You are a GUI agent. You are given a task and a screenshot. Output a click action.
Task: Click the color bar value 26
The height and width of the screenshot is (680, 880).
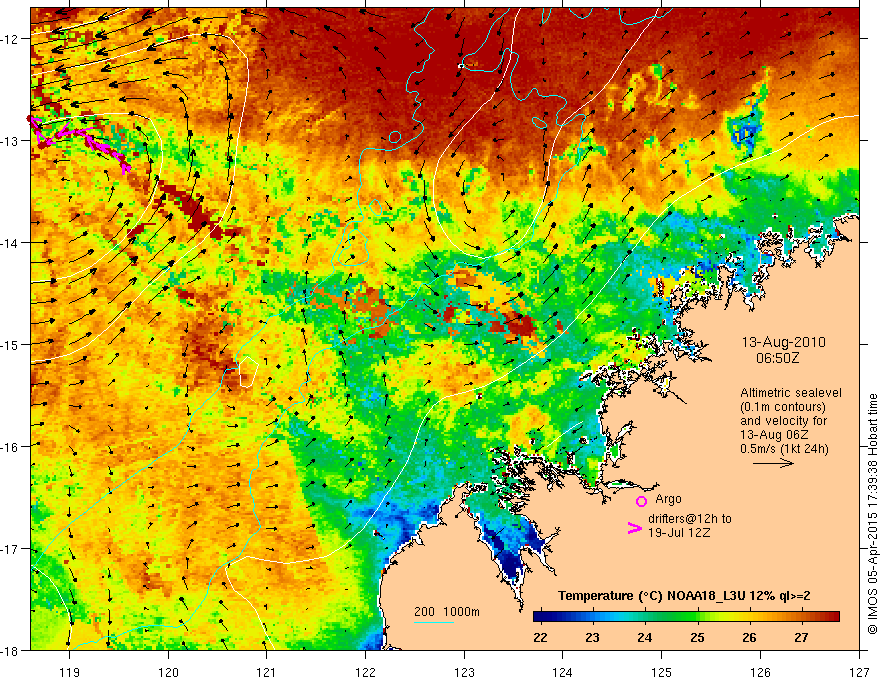(x=749, y=638)
